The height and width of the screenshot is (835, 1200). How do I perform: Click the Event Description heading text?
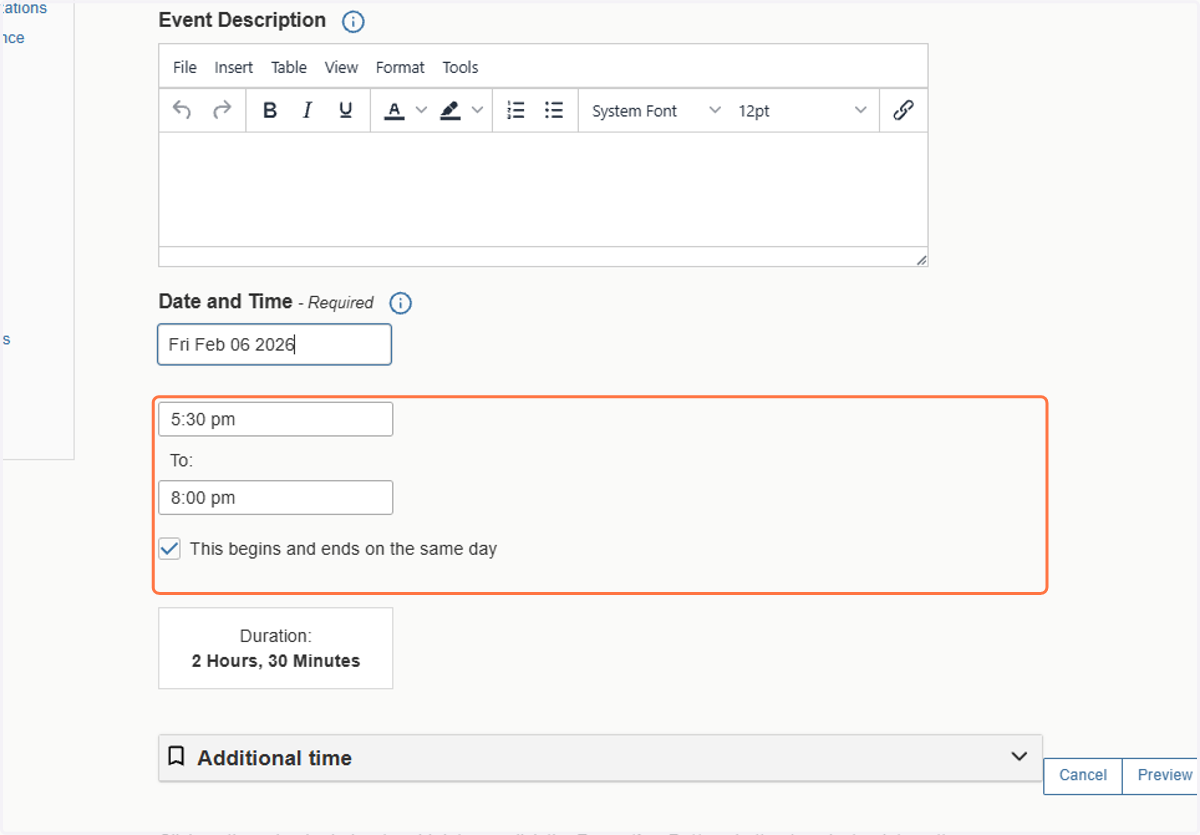tap(242, 20)
